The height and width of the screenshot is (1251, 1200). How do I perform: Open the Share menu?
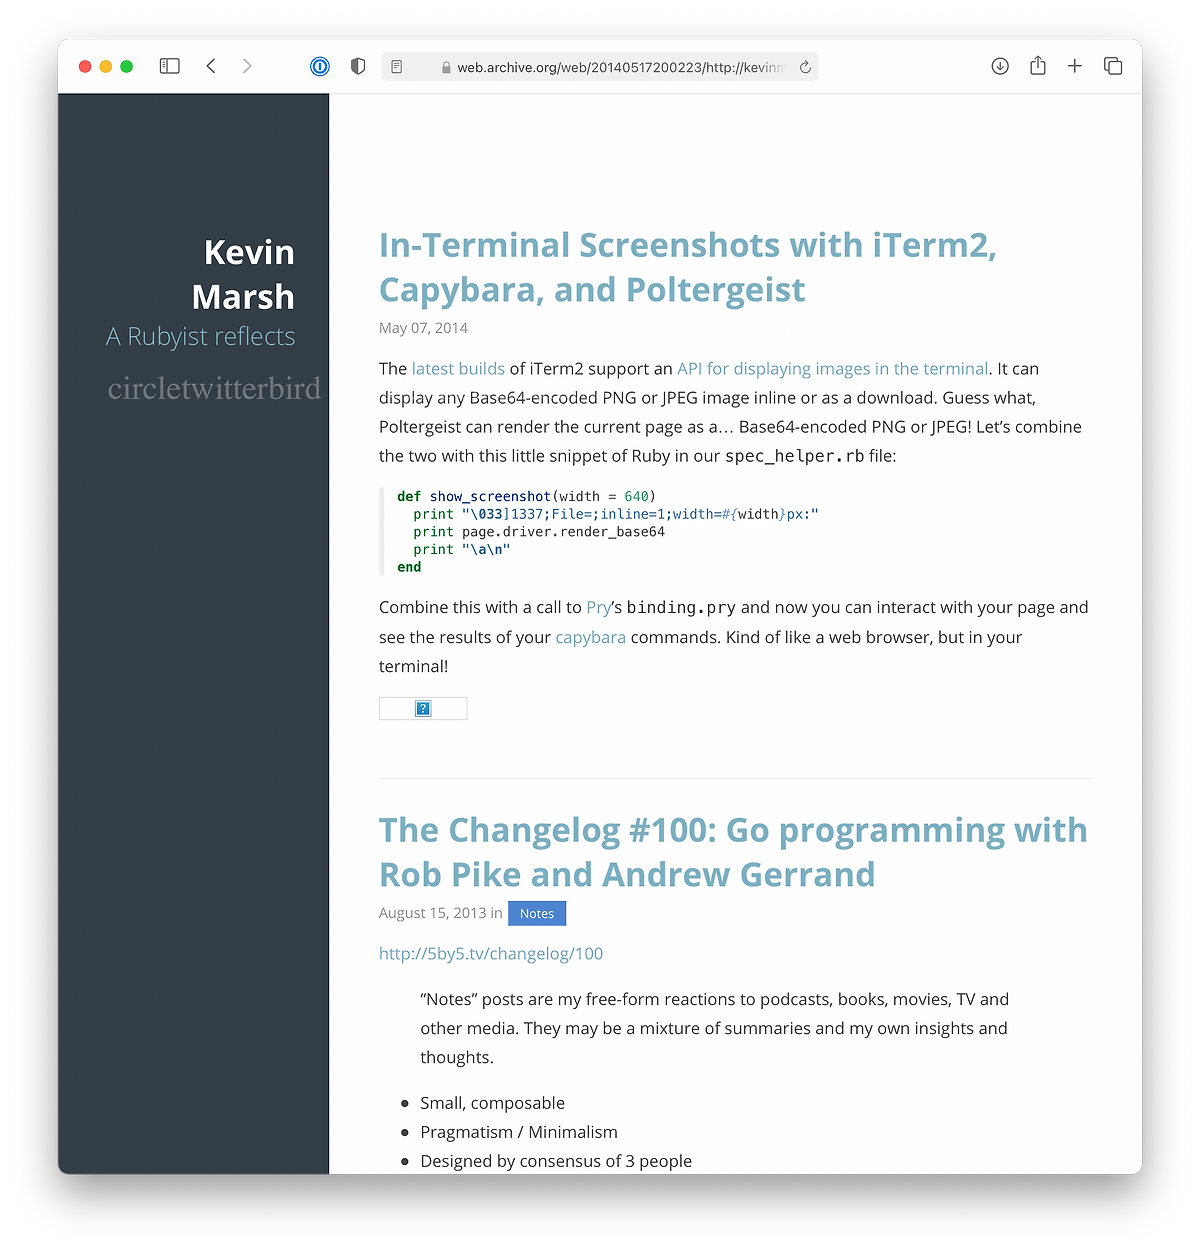pyautogui.click(x=1038, y=65)
